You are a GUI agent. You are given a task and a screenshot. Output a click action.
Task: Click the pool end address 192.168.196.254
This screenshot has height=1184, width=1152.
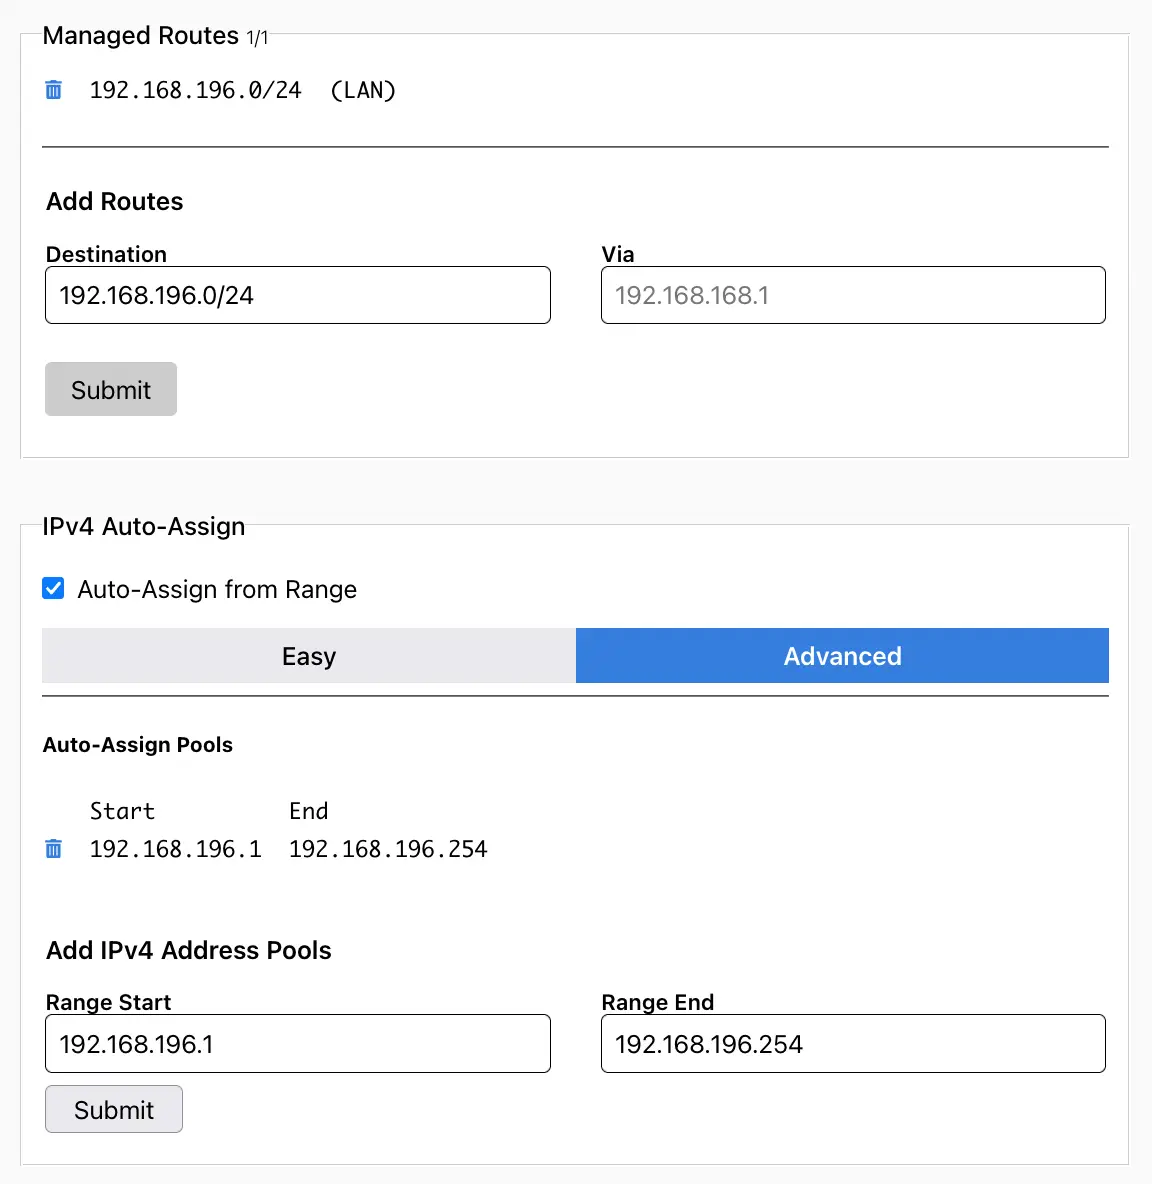pyautogui.click(x=388, y=849)
